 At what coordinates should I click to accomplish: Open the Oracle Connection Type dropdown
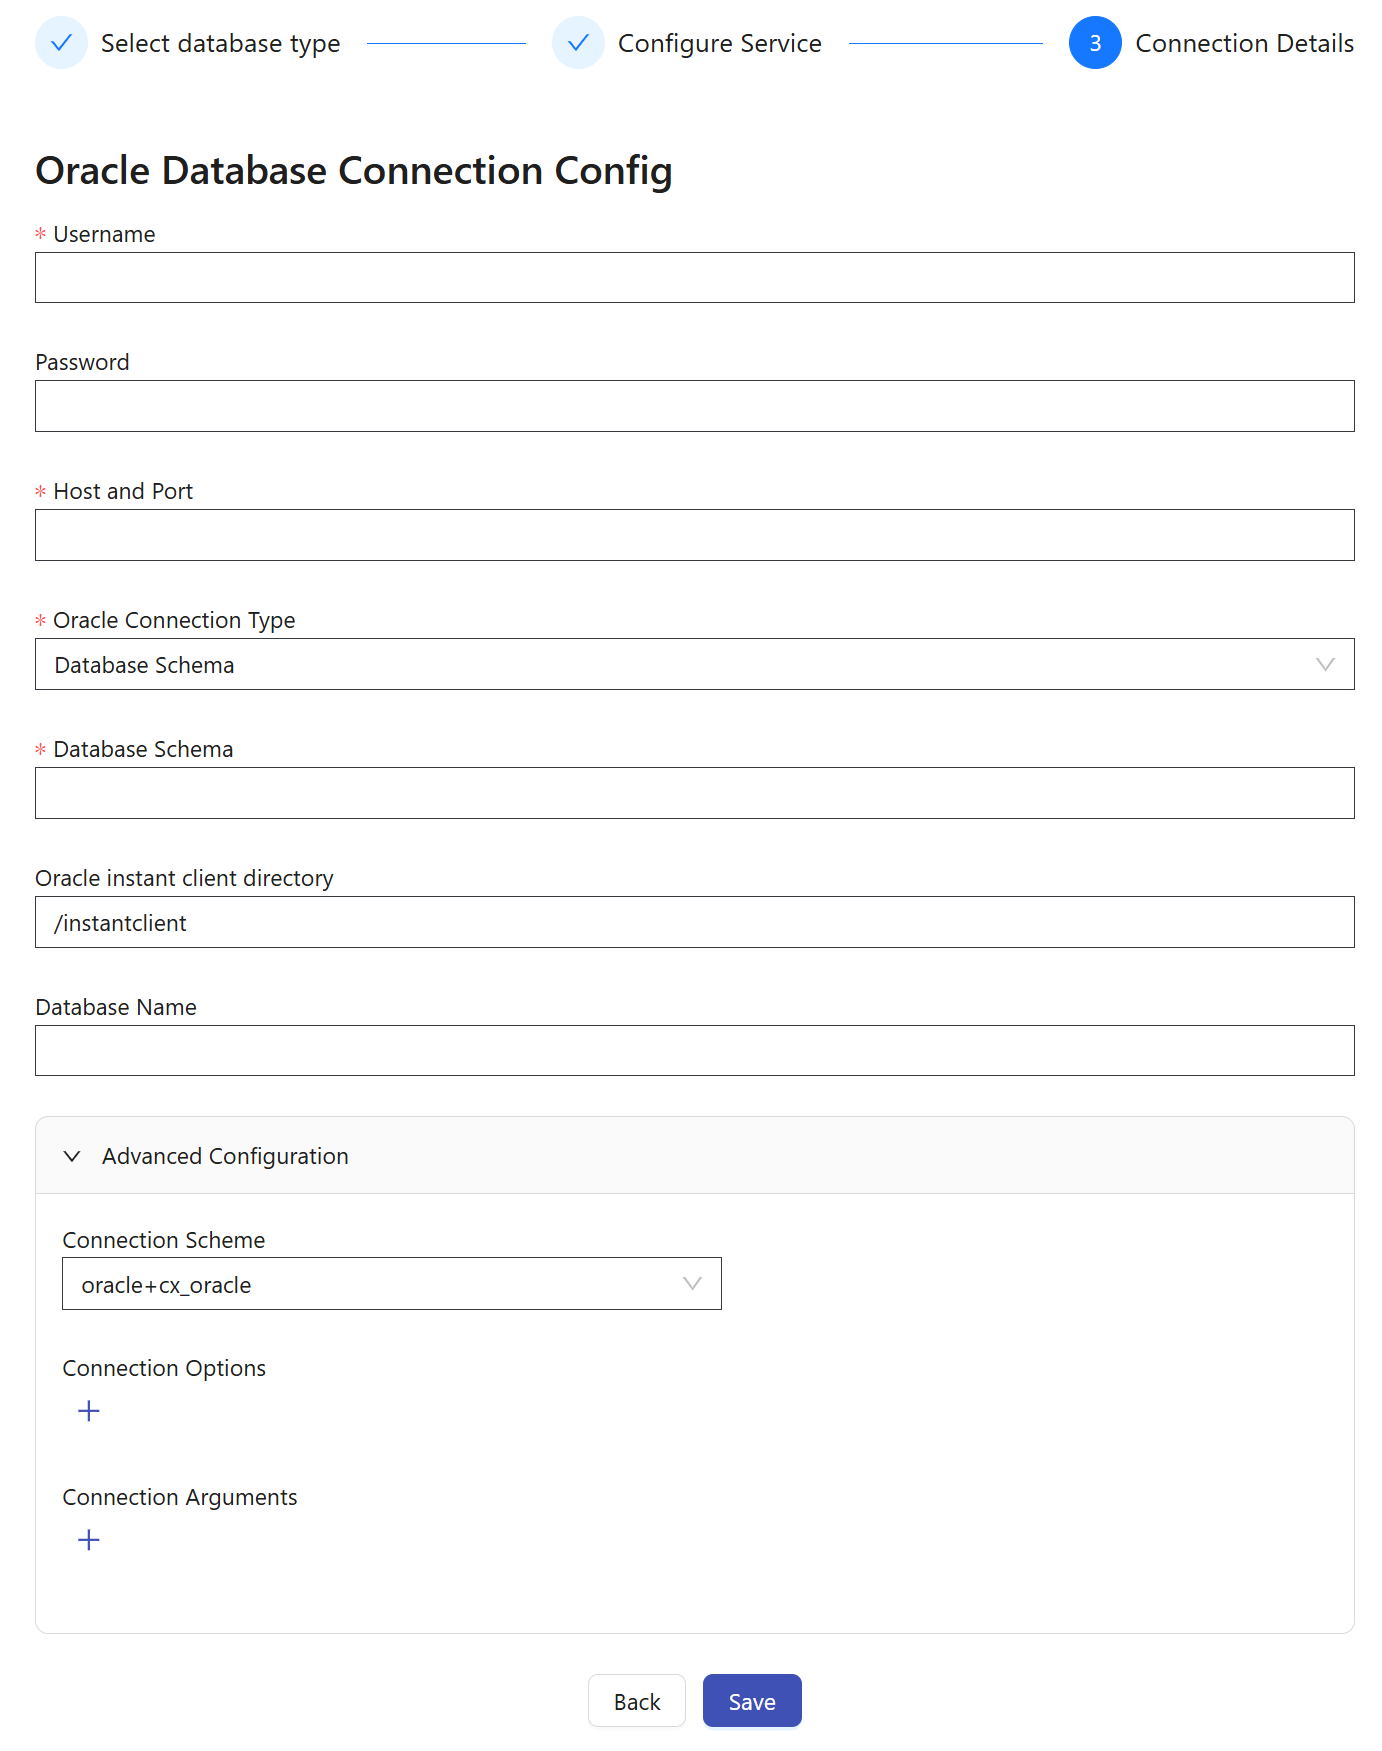tap(694, 665)
